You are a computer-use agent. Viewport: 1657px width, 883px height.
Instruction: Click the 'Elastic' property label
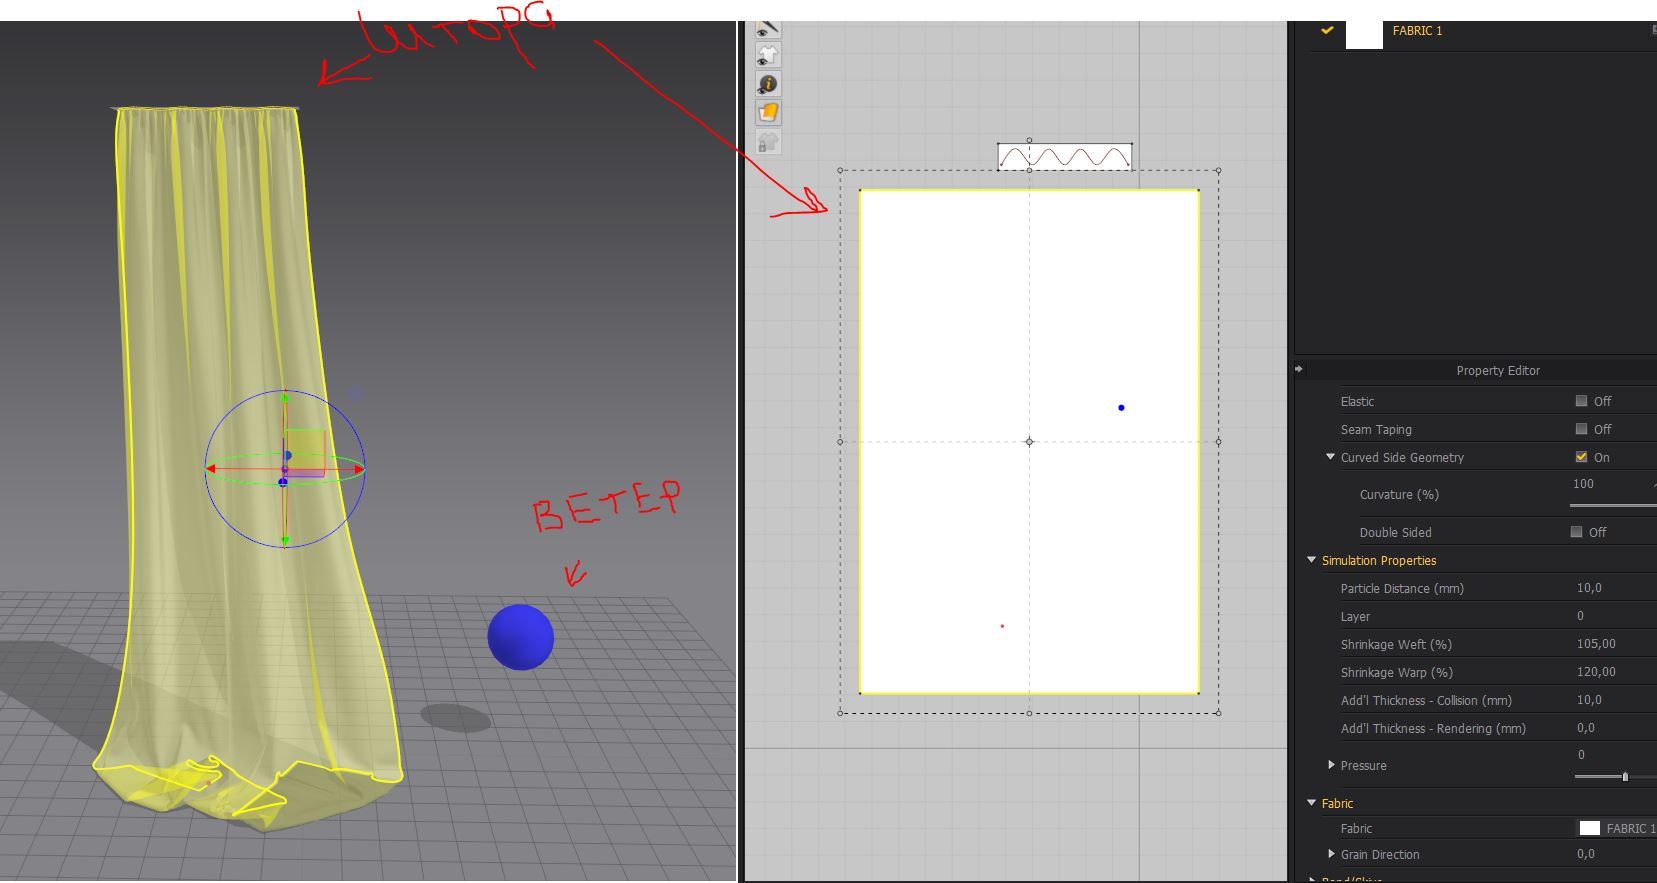point(1357,402)
